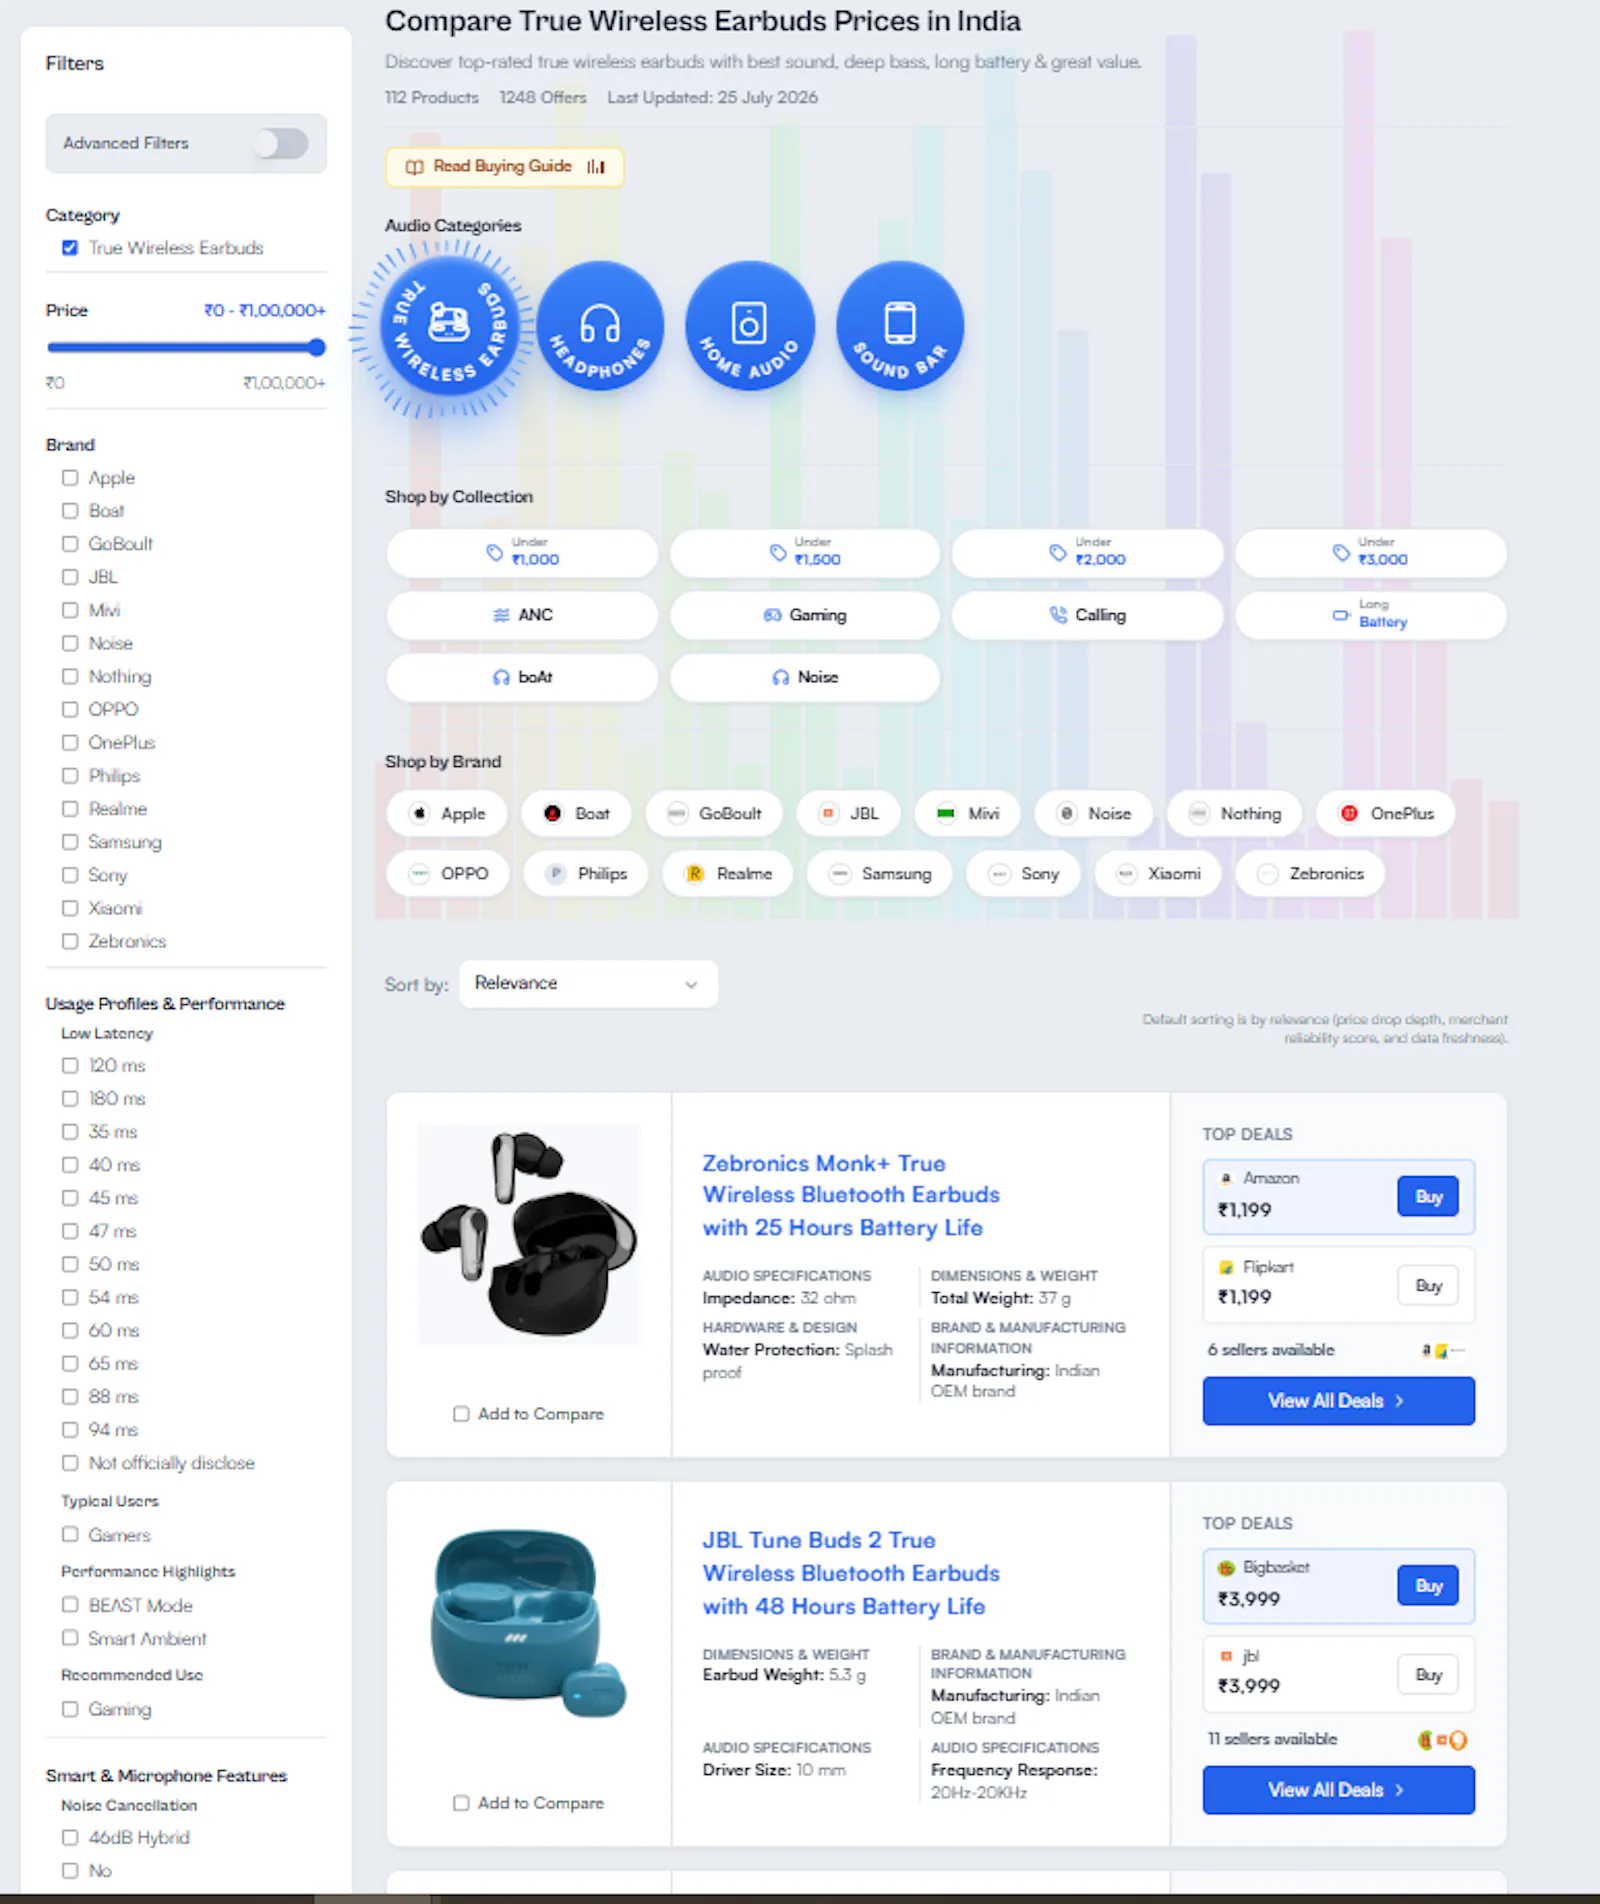This screenshot has width=1600, height=1904.
Task: View All Deals for Zebronics Monk+
Action: (x=1338, y=1401)
